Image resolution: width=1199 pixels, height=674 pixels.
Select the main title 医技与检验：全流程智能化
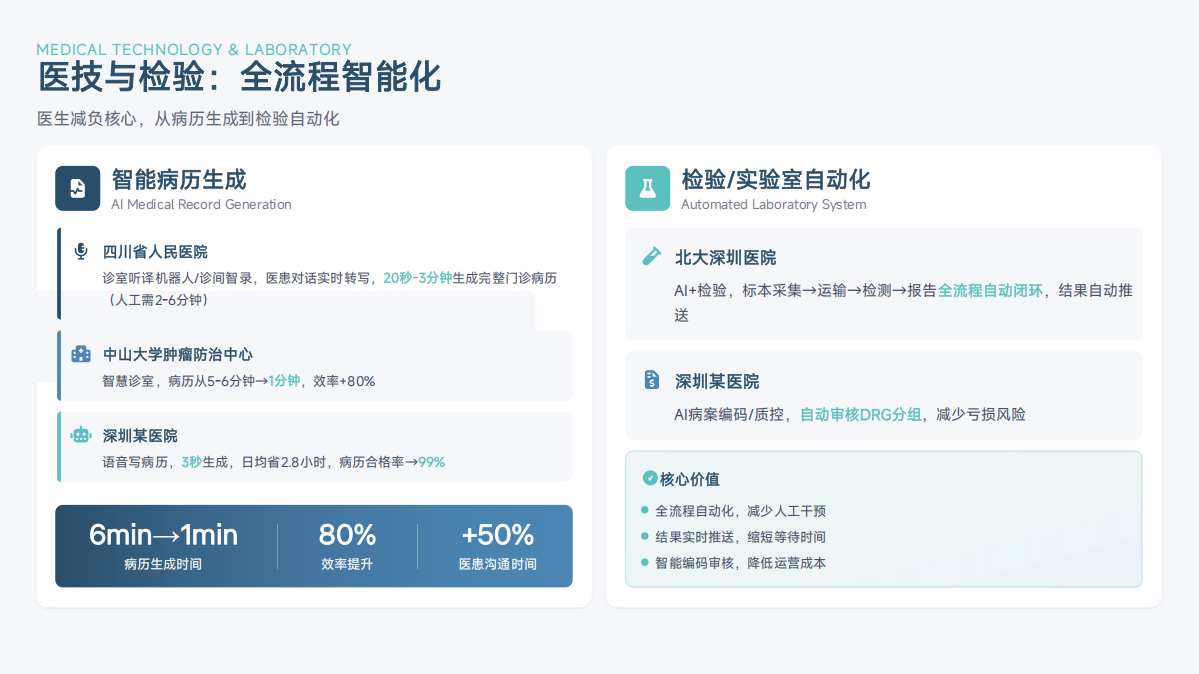click(x=239, y=78)
